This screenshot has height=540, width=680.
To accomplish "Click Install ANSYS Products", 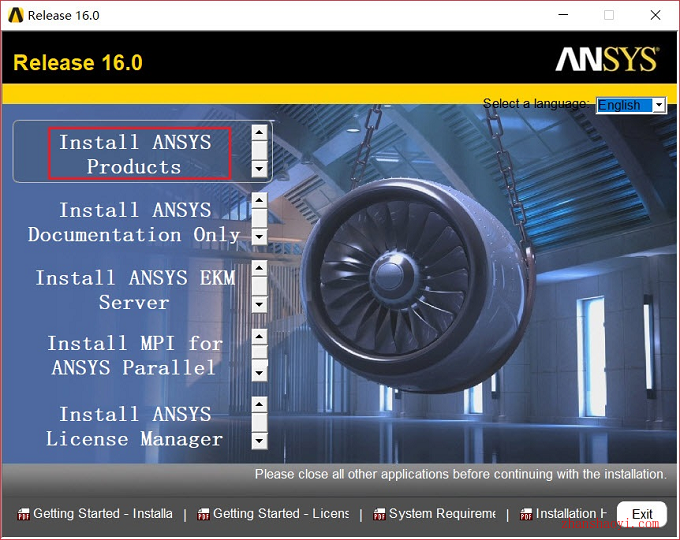I will coord(135,154).
